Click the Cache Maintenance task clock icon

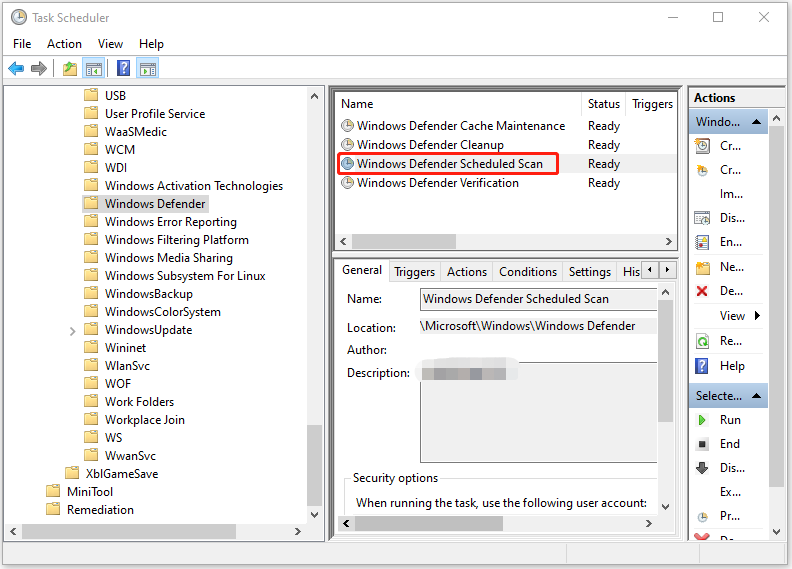tap(348, 126)
